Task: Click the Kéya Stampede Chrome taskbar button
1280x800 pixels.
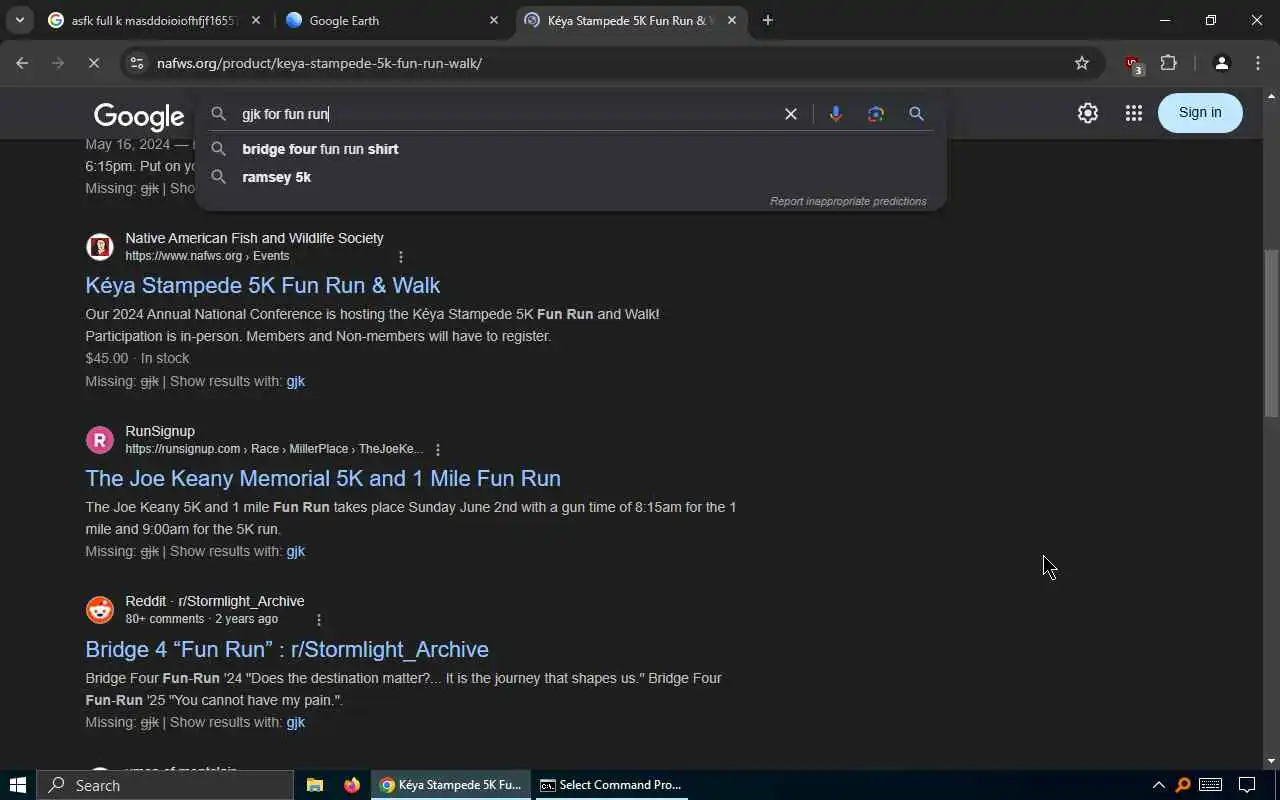Action: pos(451,785)
